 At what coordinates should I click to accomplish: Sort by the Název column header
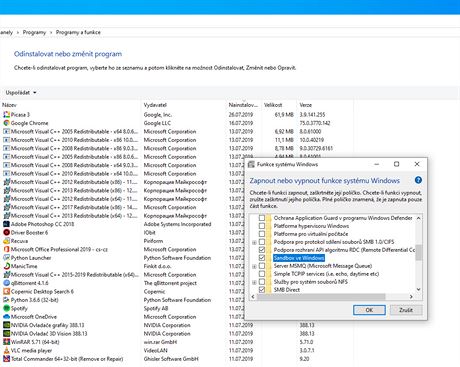click(9, 105)
